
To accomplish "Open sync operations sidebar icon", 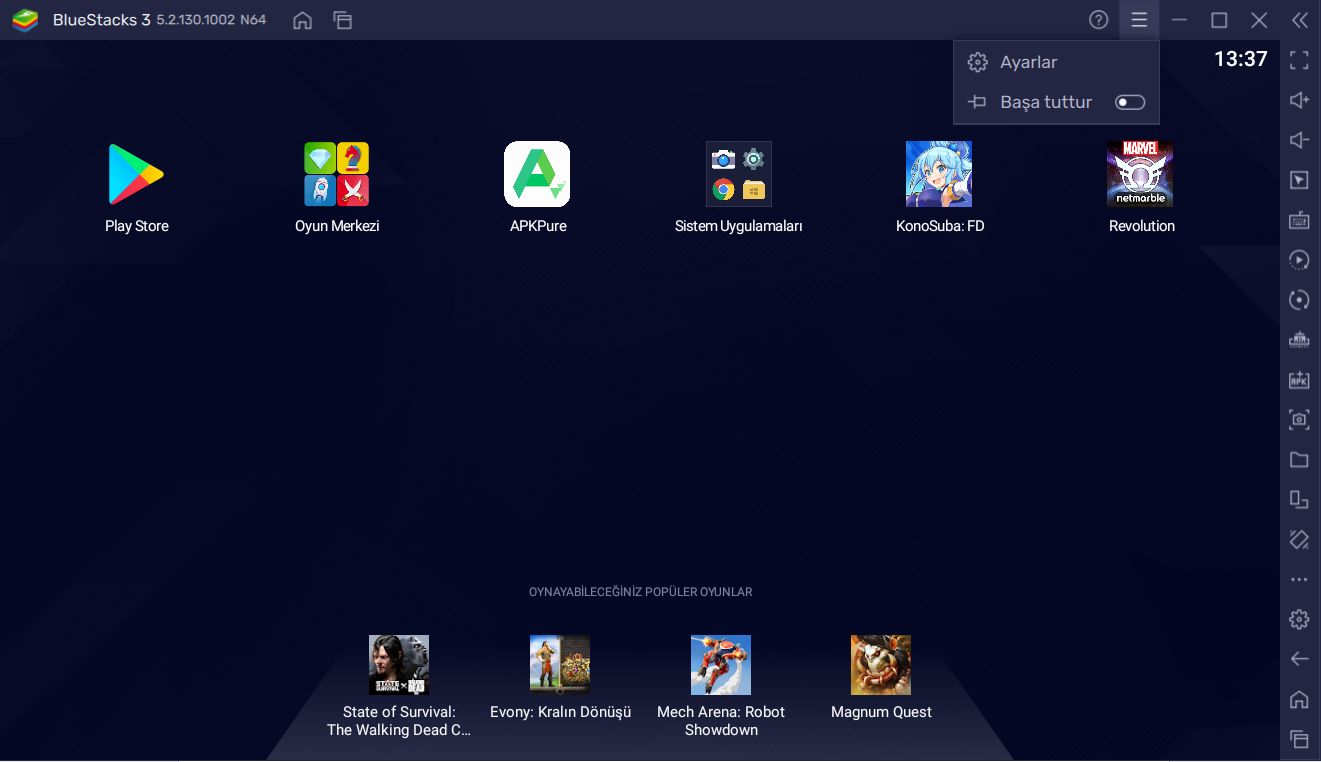I will point(1299,300).
